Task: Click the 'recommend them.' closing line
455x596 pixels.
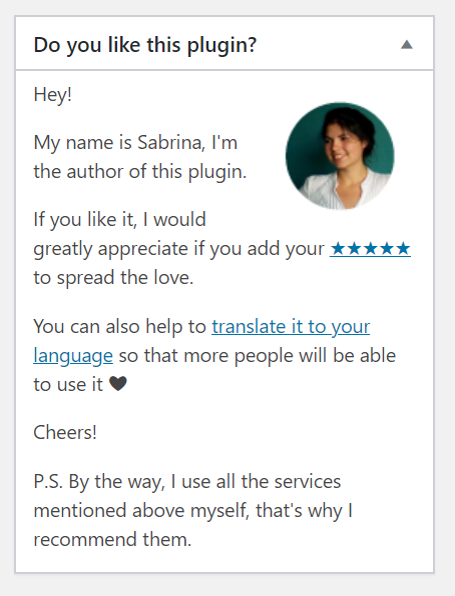Action: 113,539
